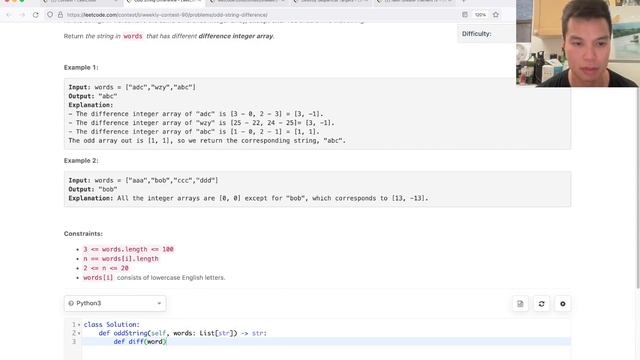Click the browser forward arrow

point(22,15)
